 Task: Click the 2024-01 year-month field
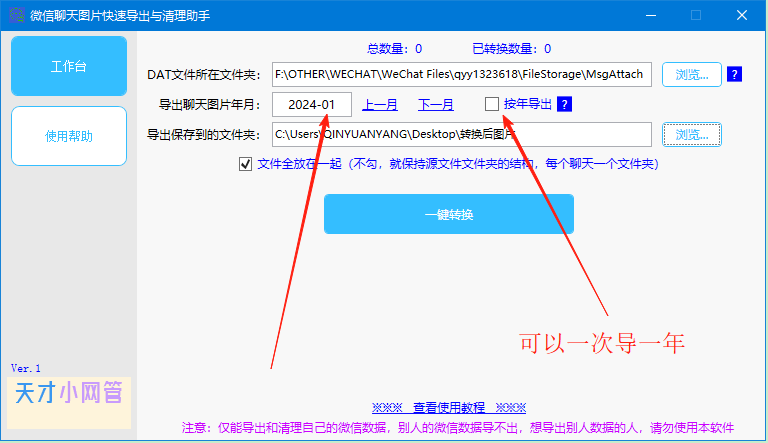point(312,104)
